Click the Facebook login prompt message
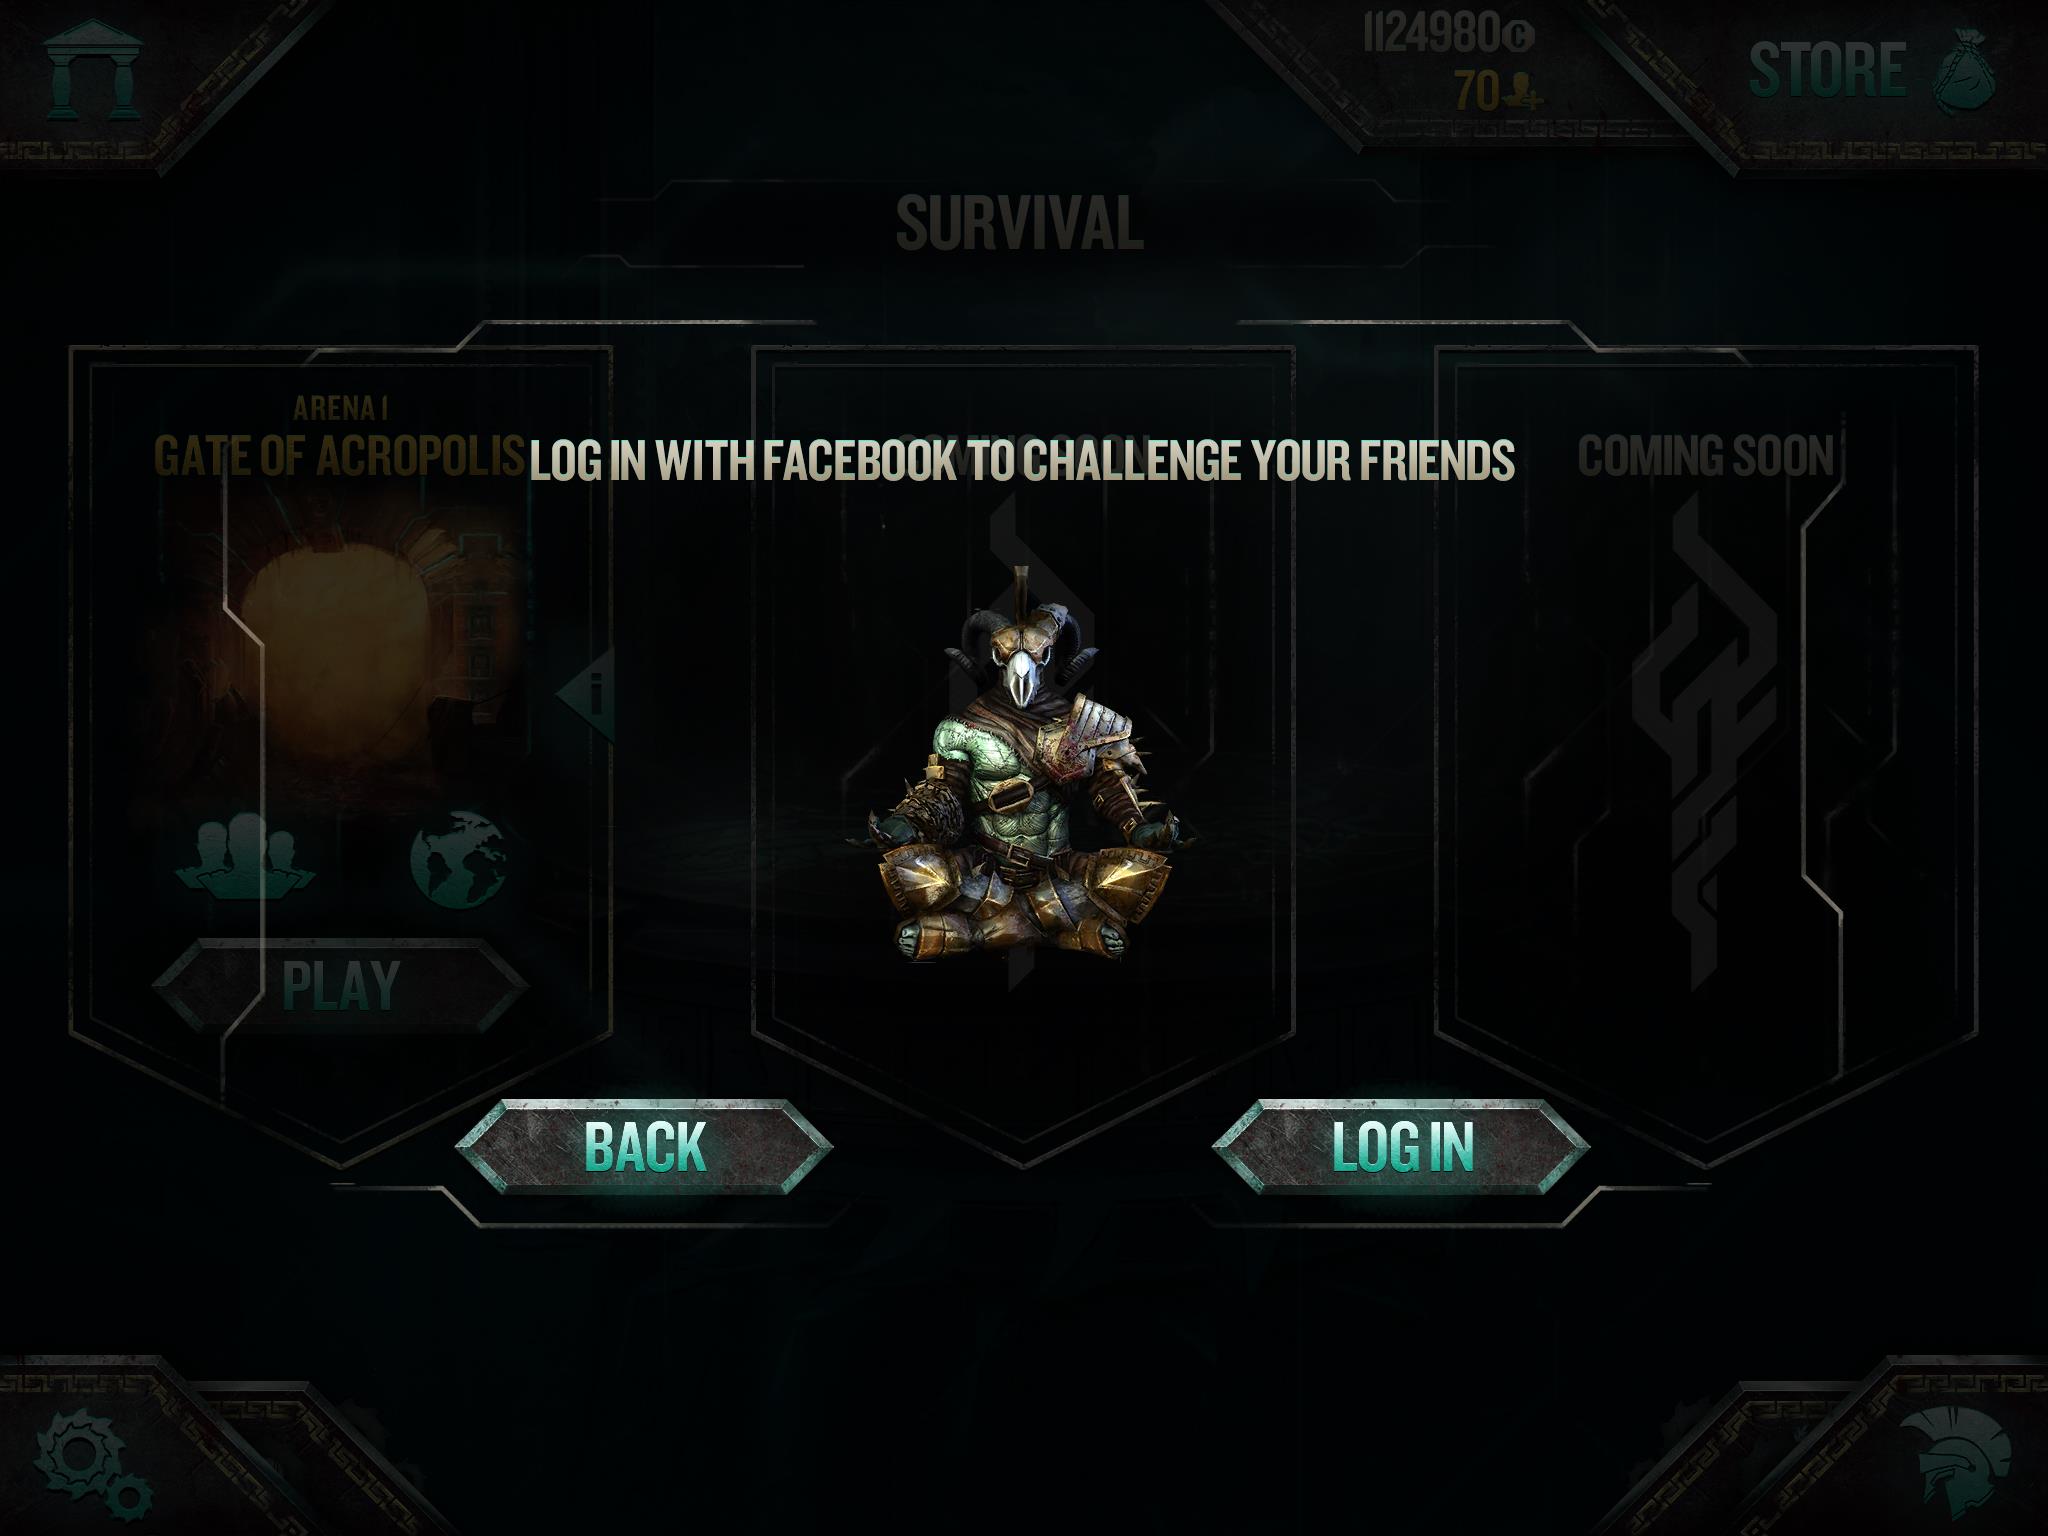The height and width of the screenshot is (1536, 2048). pyautogui.click(x=1022, y=460)
